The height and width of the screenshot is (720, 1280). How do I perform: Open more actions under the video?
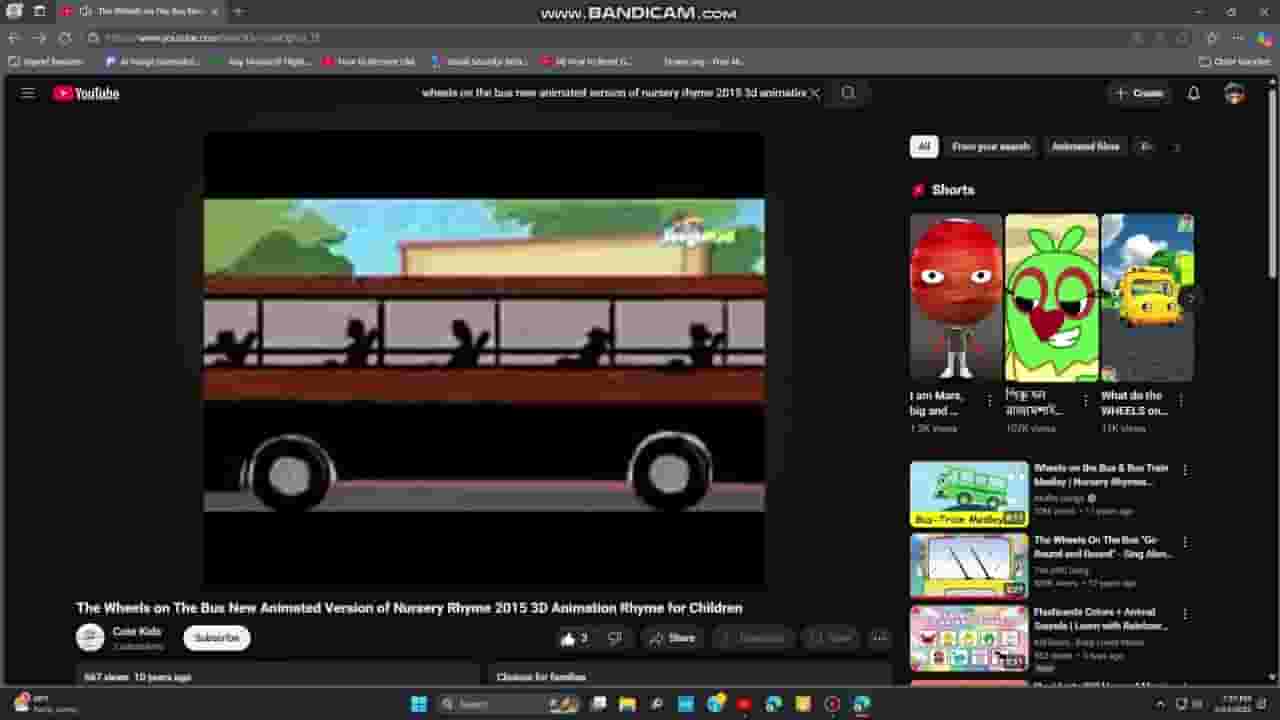coord(879,638)
